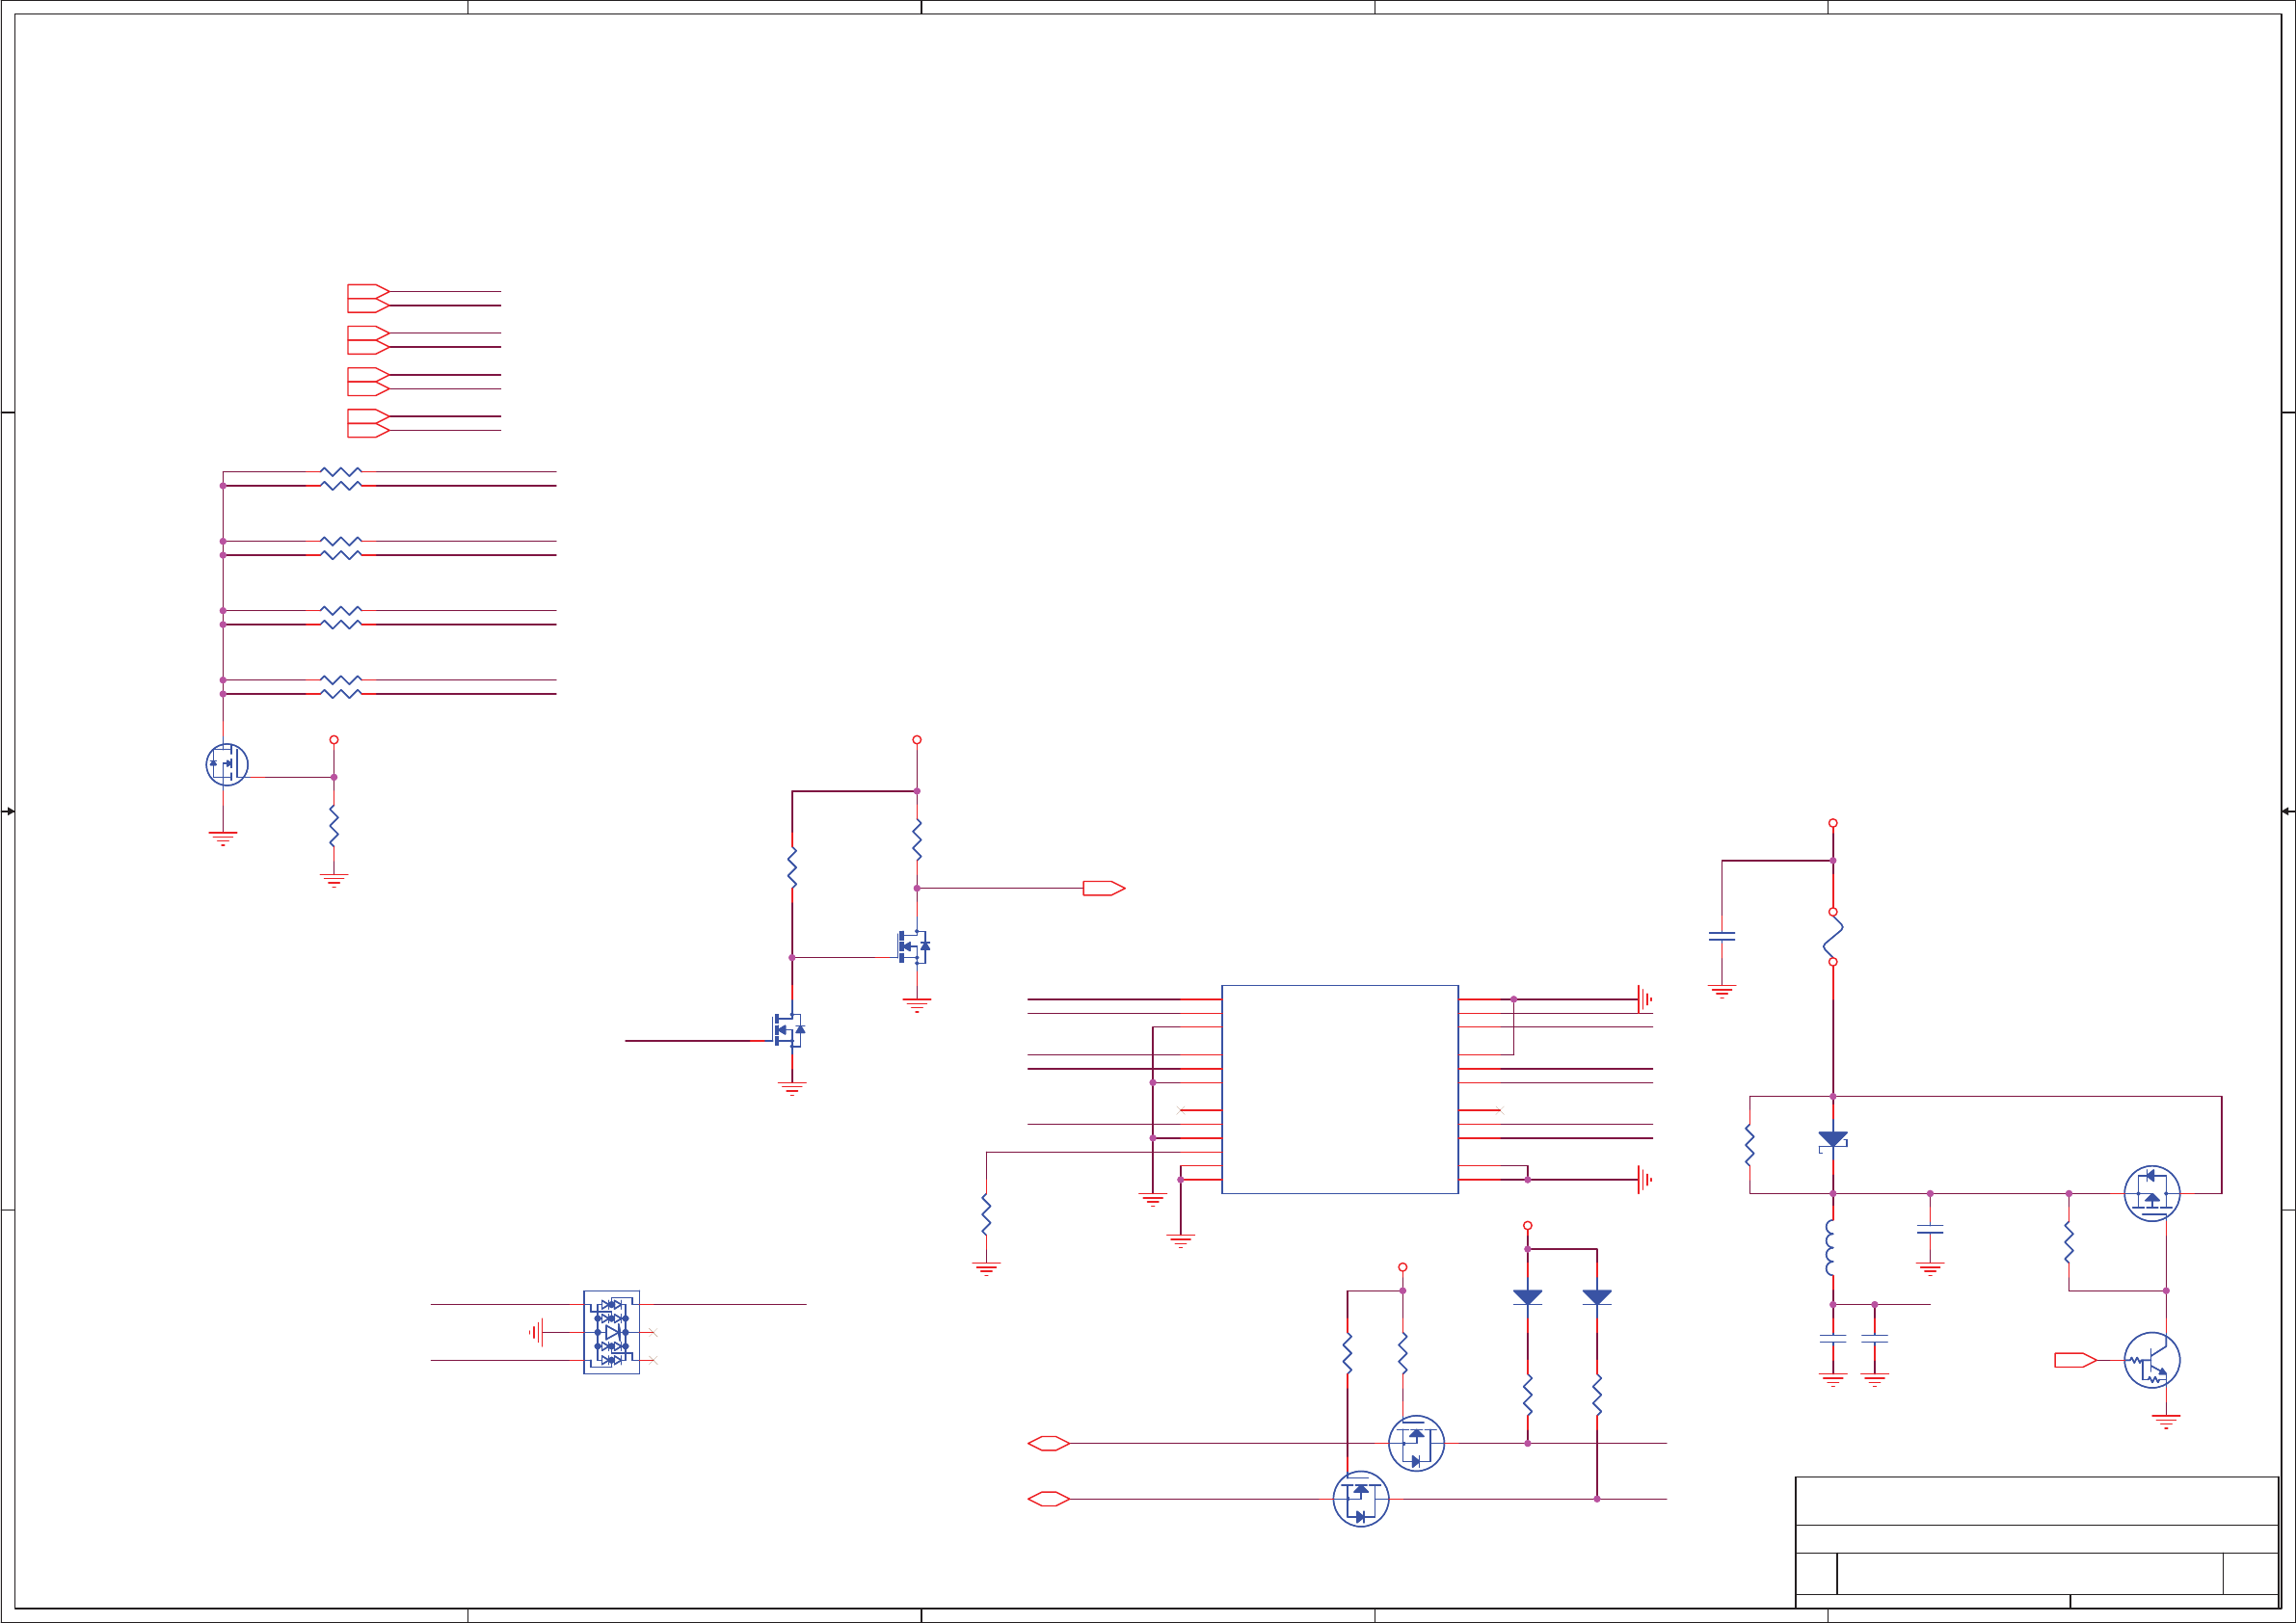Click the large rectangular IC block in center

[x=1339, y=1089]
